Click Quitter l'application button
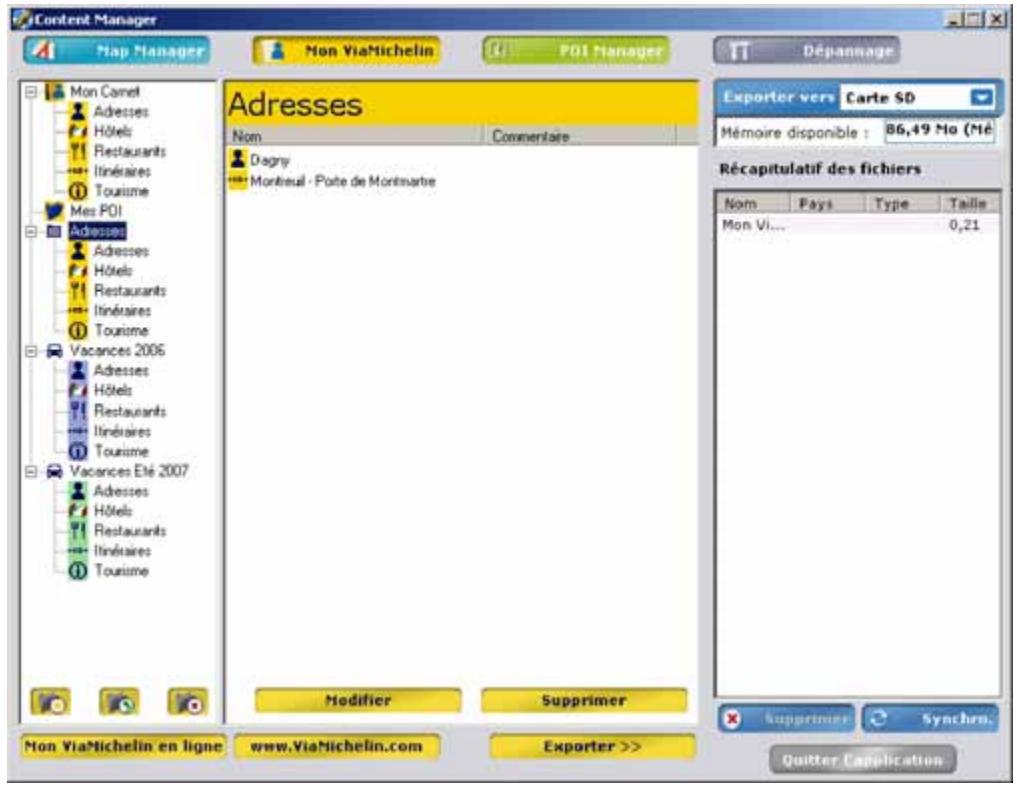This screenshot has height=787, width=1017. click(x=863, y=760)
